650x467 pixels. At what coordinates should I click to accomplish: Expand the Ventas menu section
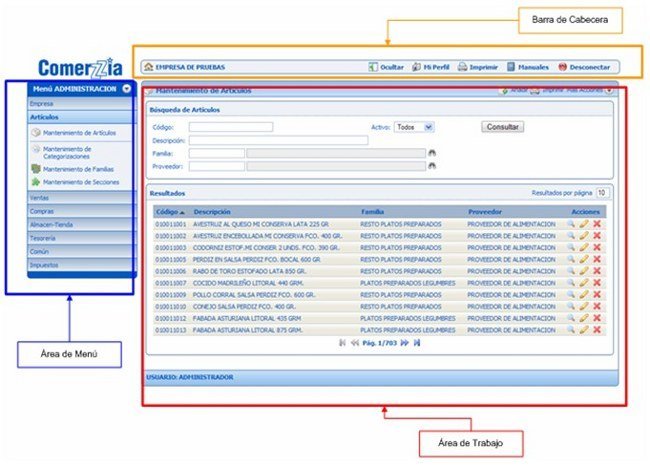coord(40,198)
